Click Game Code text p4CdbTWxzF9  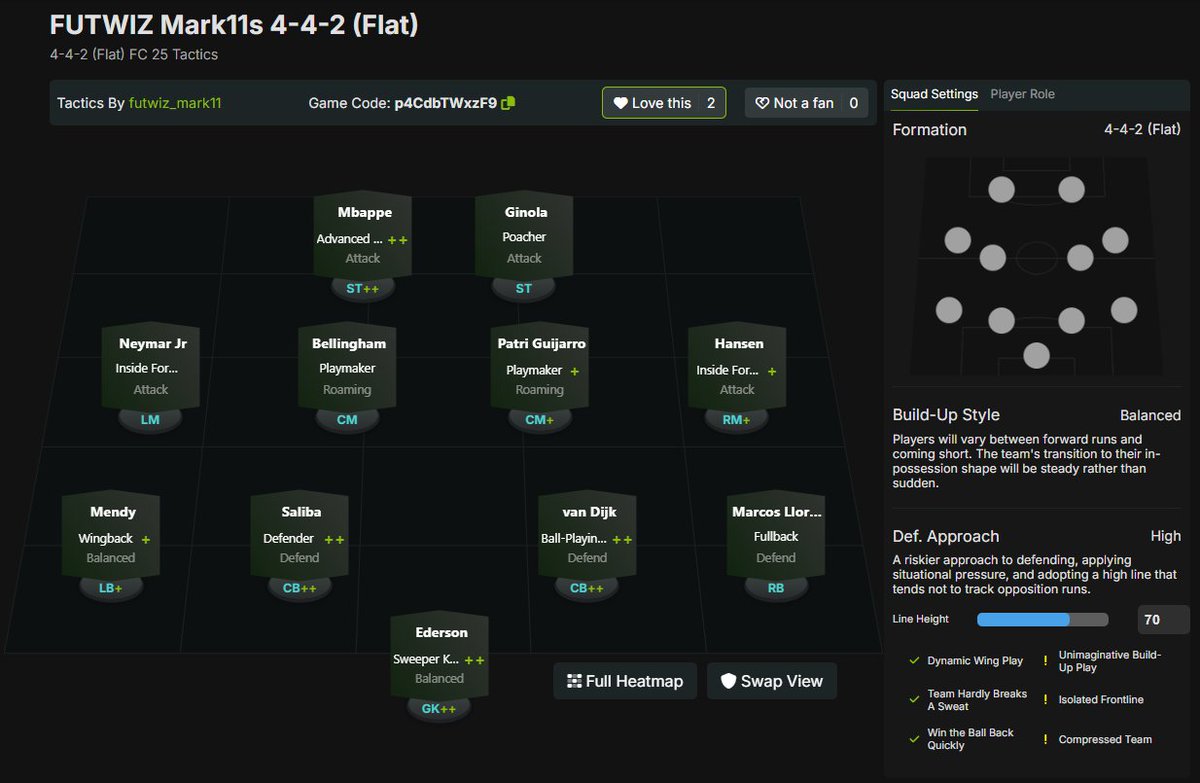pyautogui.click(x=445, y=103)
